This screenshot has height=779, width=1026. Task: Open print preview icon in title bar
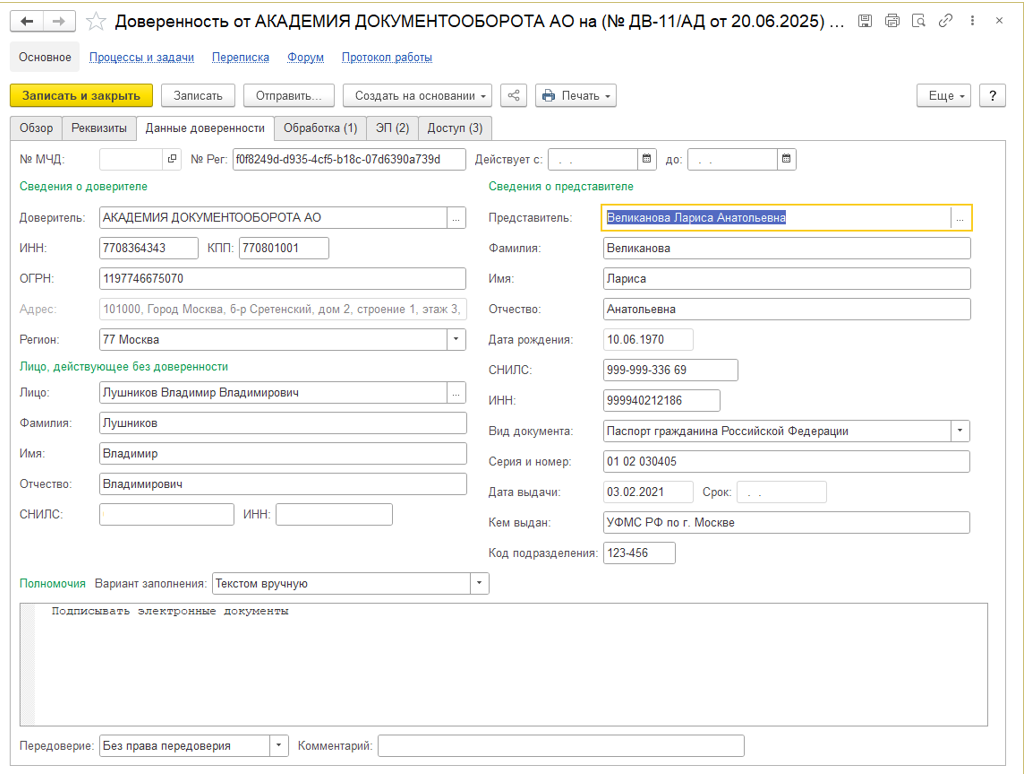[919, 21]
